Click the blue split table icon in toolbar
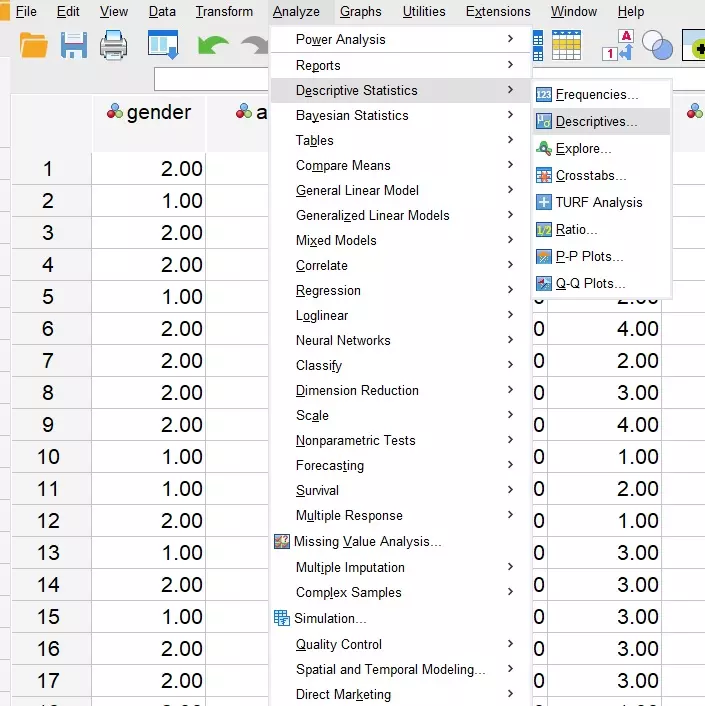This screenshot has height=706, width=705. [x=538, y=45]
